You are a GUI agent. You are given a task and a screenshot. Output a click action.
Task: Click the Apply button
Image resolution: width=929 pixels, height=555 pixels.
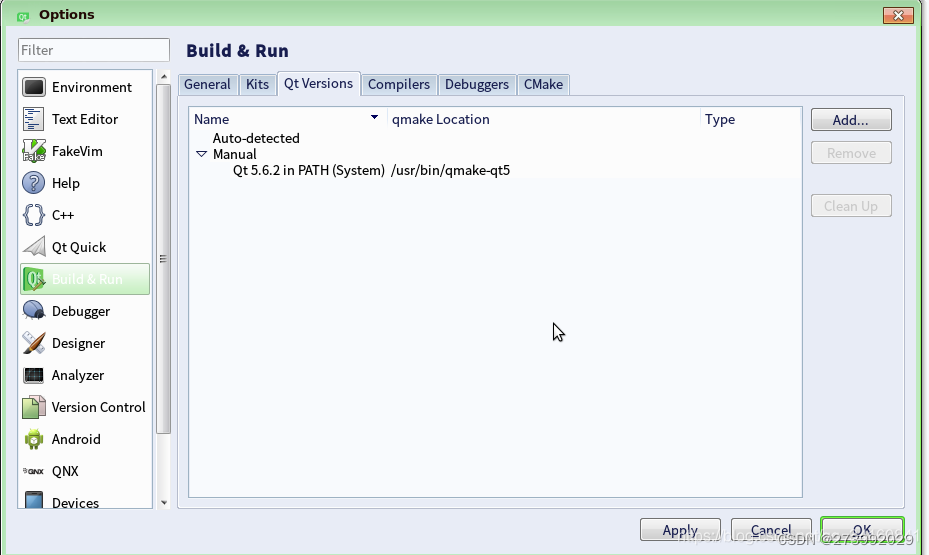pos(680,530)
